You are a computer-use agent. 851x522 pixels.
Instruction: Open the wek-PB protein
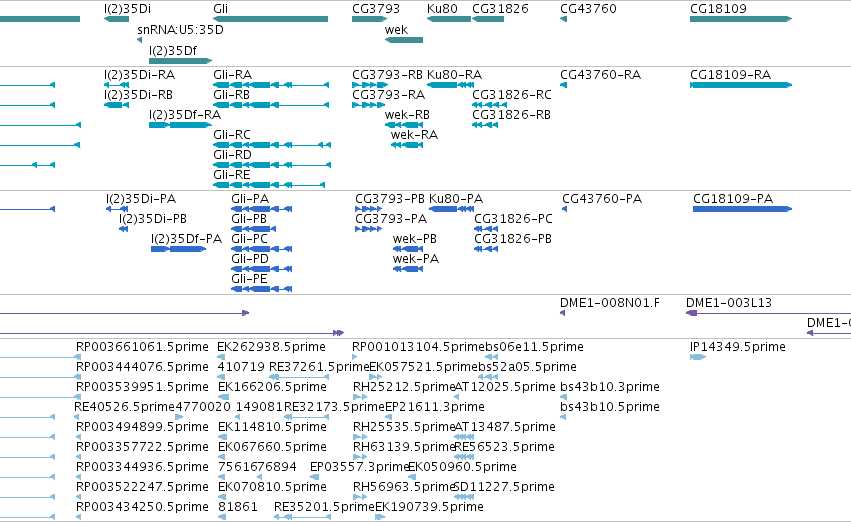(415, 239)
